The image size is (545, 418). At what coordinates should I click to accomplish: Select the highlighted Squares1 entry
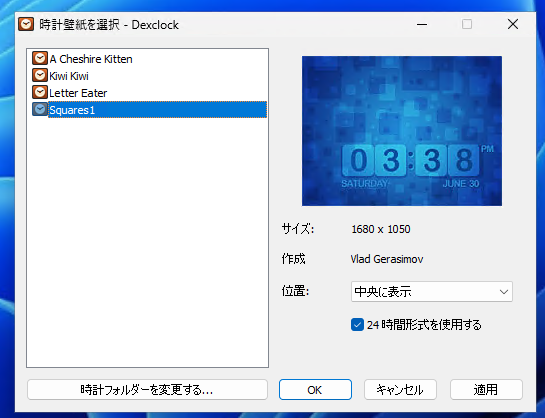tap(157, 110)
